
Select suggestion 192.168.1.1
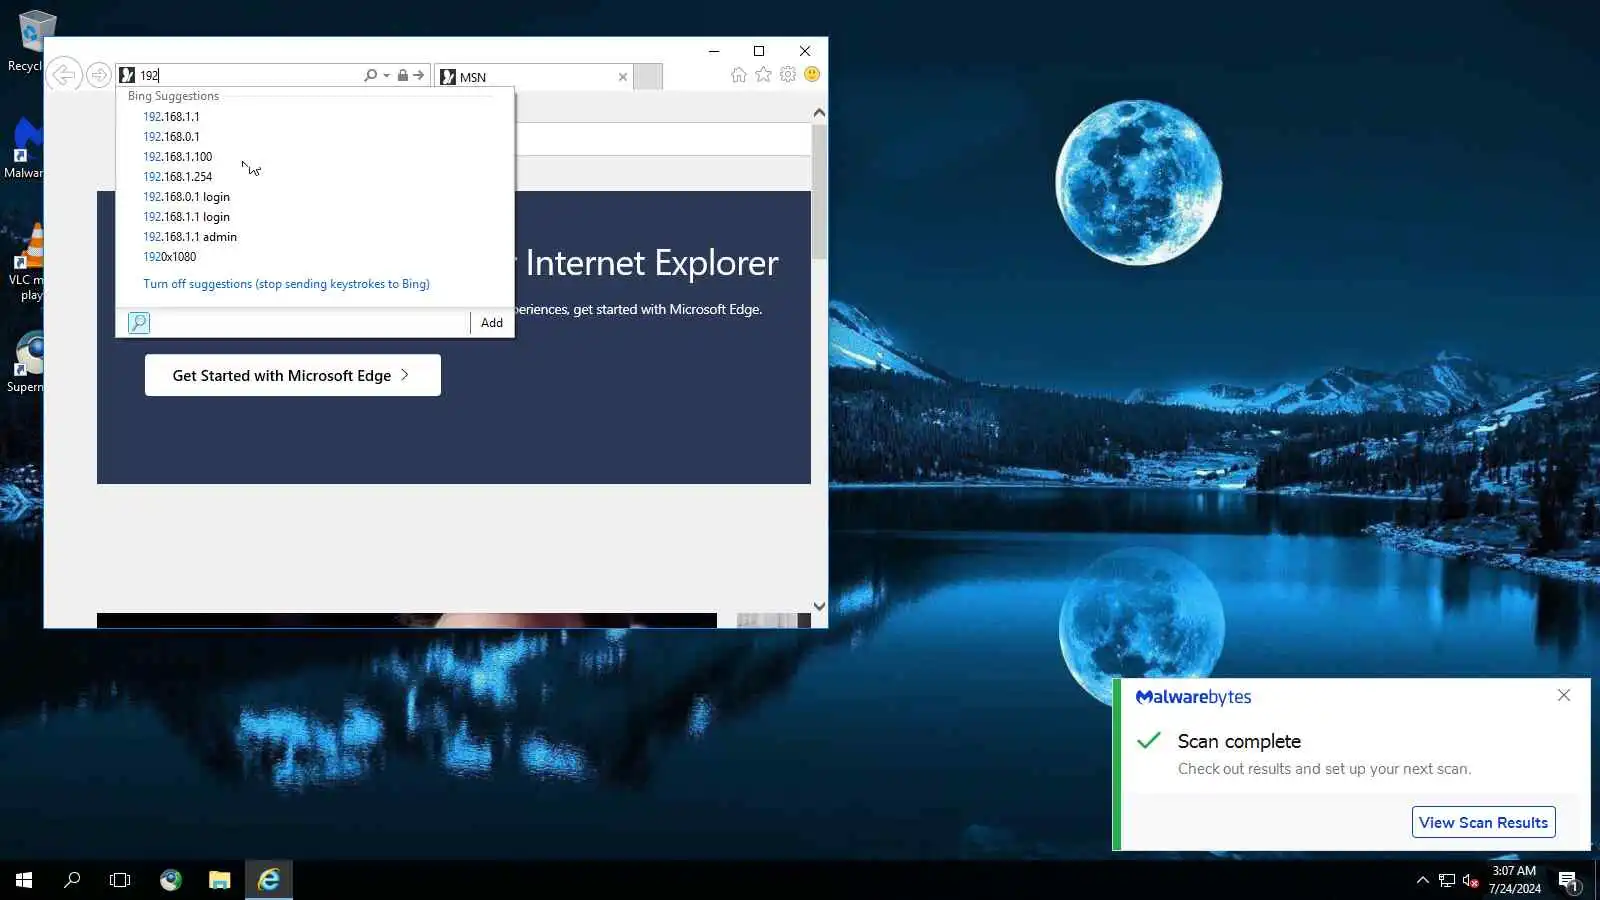coord(171,117)
